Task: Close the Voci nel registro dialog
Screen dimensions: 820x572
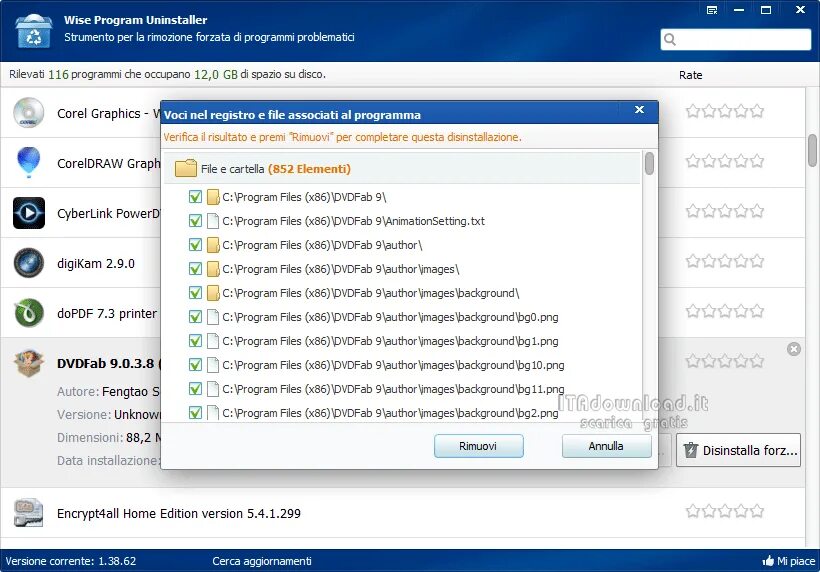Action: click(639, 110)
